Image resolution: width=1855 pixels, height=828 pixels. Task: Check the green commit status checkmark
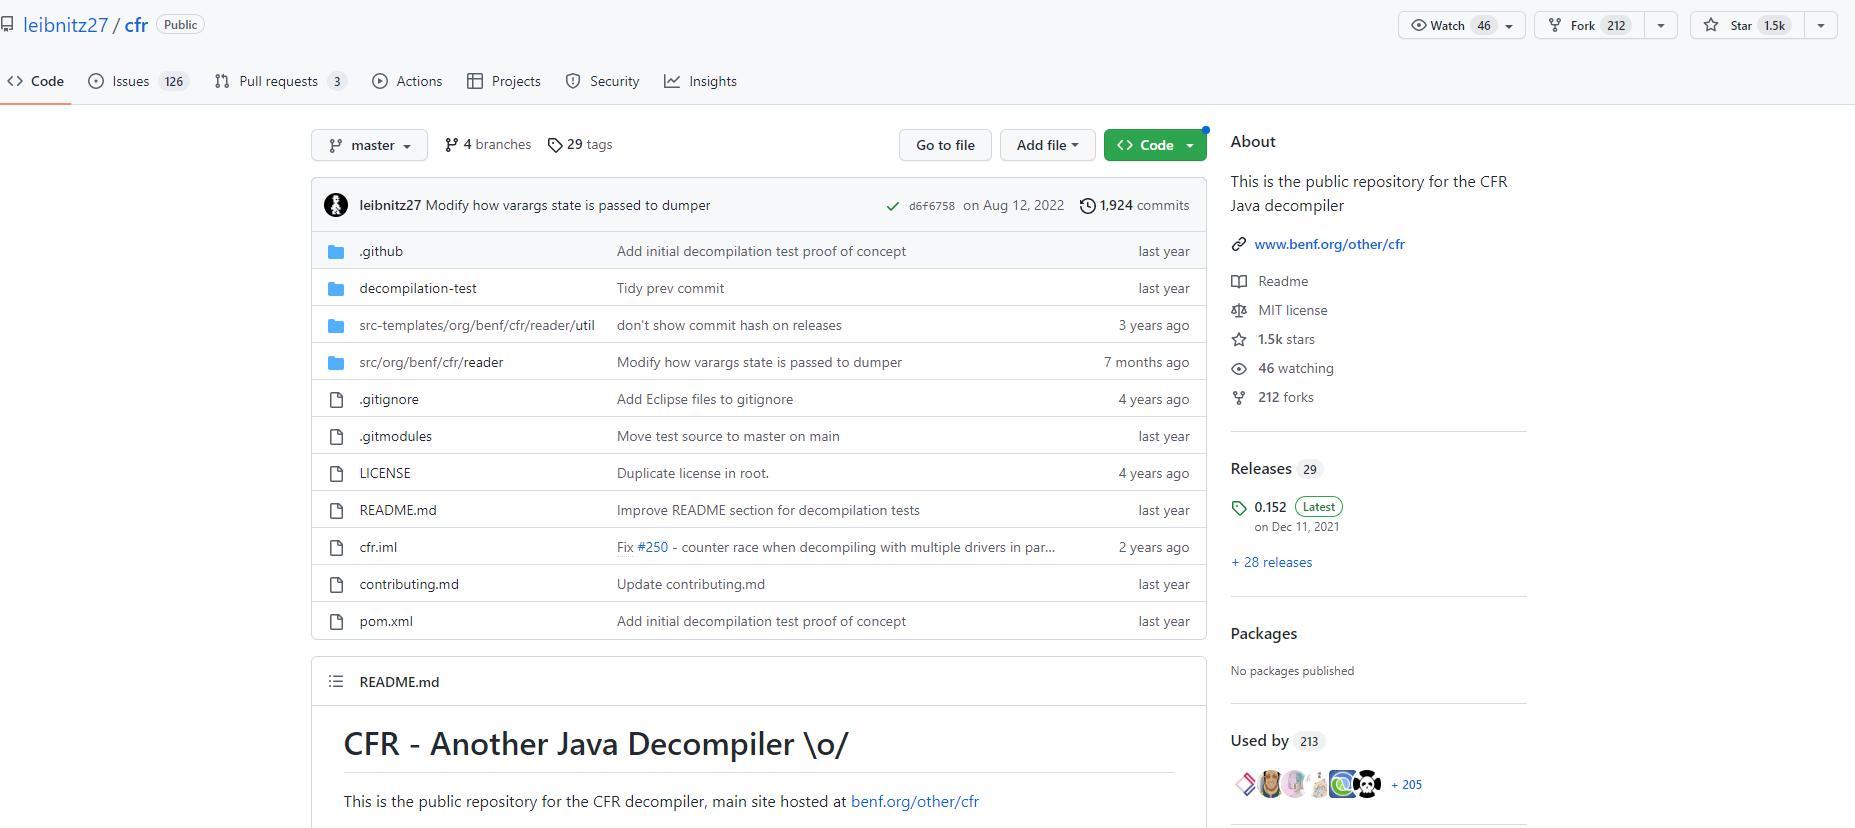[x=892, y=206]
